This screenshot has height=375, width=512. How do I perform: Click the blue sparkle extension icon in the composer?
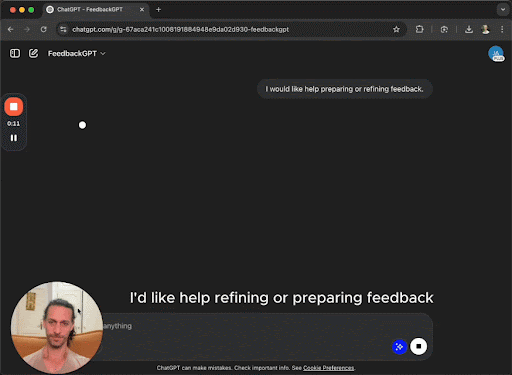pos(399,347)
